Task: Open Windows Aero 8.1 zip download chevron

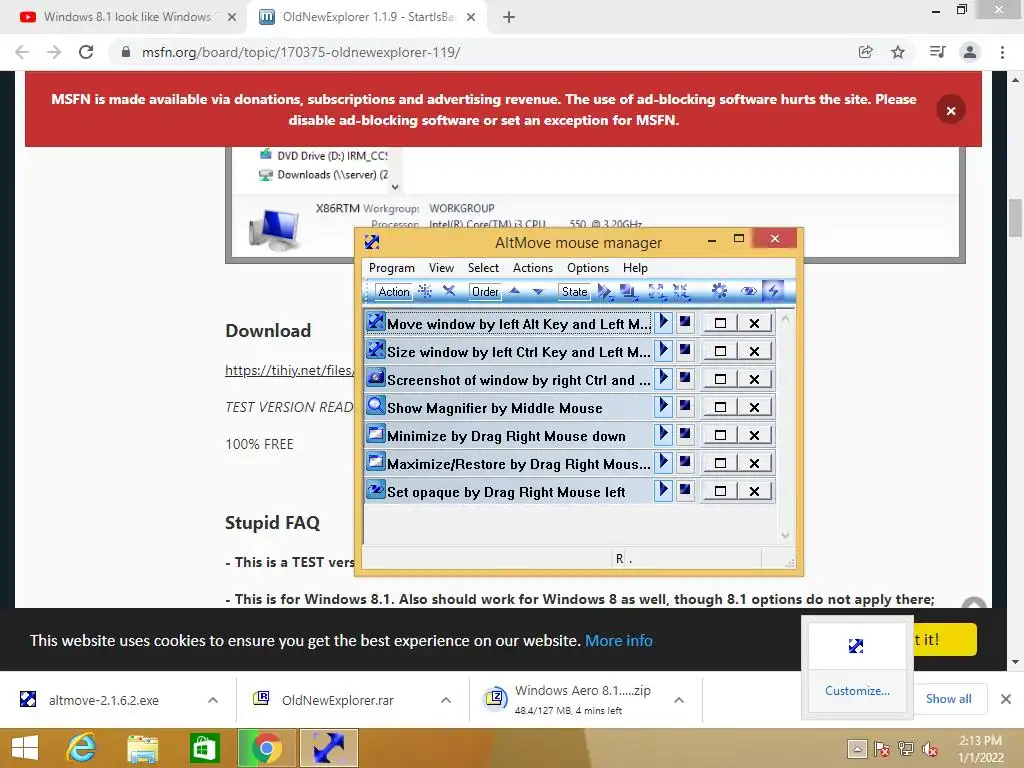Action: click(679, 700)
